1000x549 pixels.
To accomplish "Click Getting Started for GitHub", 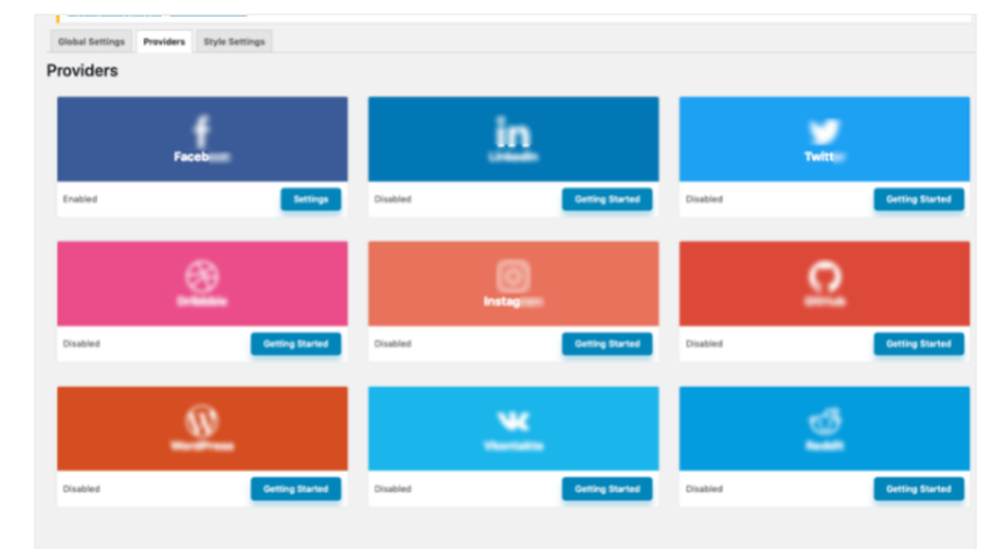I will tap(918, 344).
